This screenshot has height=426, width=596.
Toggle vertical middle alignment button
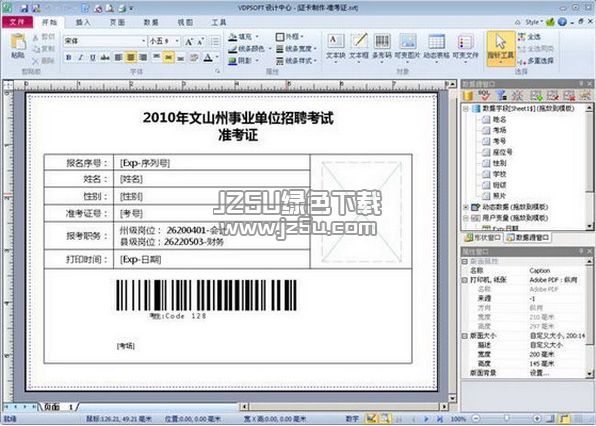coord(168,57)
